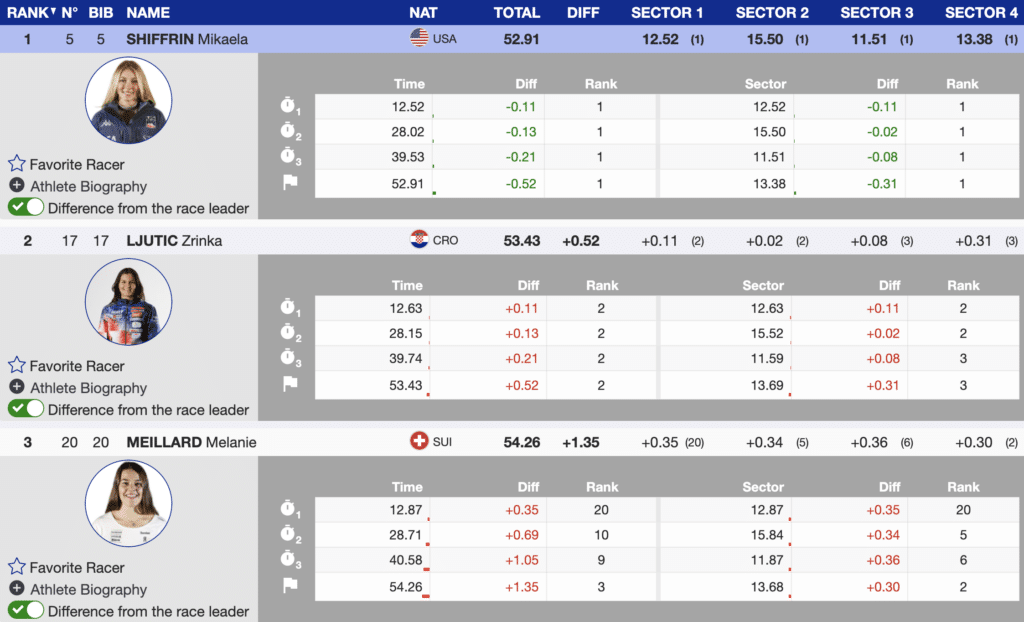Image resolution: width=1024 pixels, height=622 pixels.
Task: Toggle Shiffrin's Difference from the race leader switch
Action: point(26,208)
